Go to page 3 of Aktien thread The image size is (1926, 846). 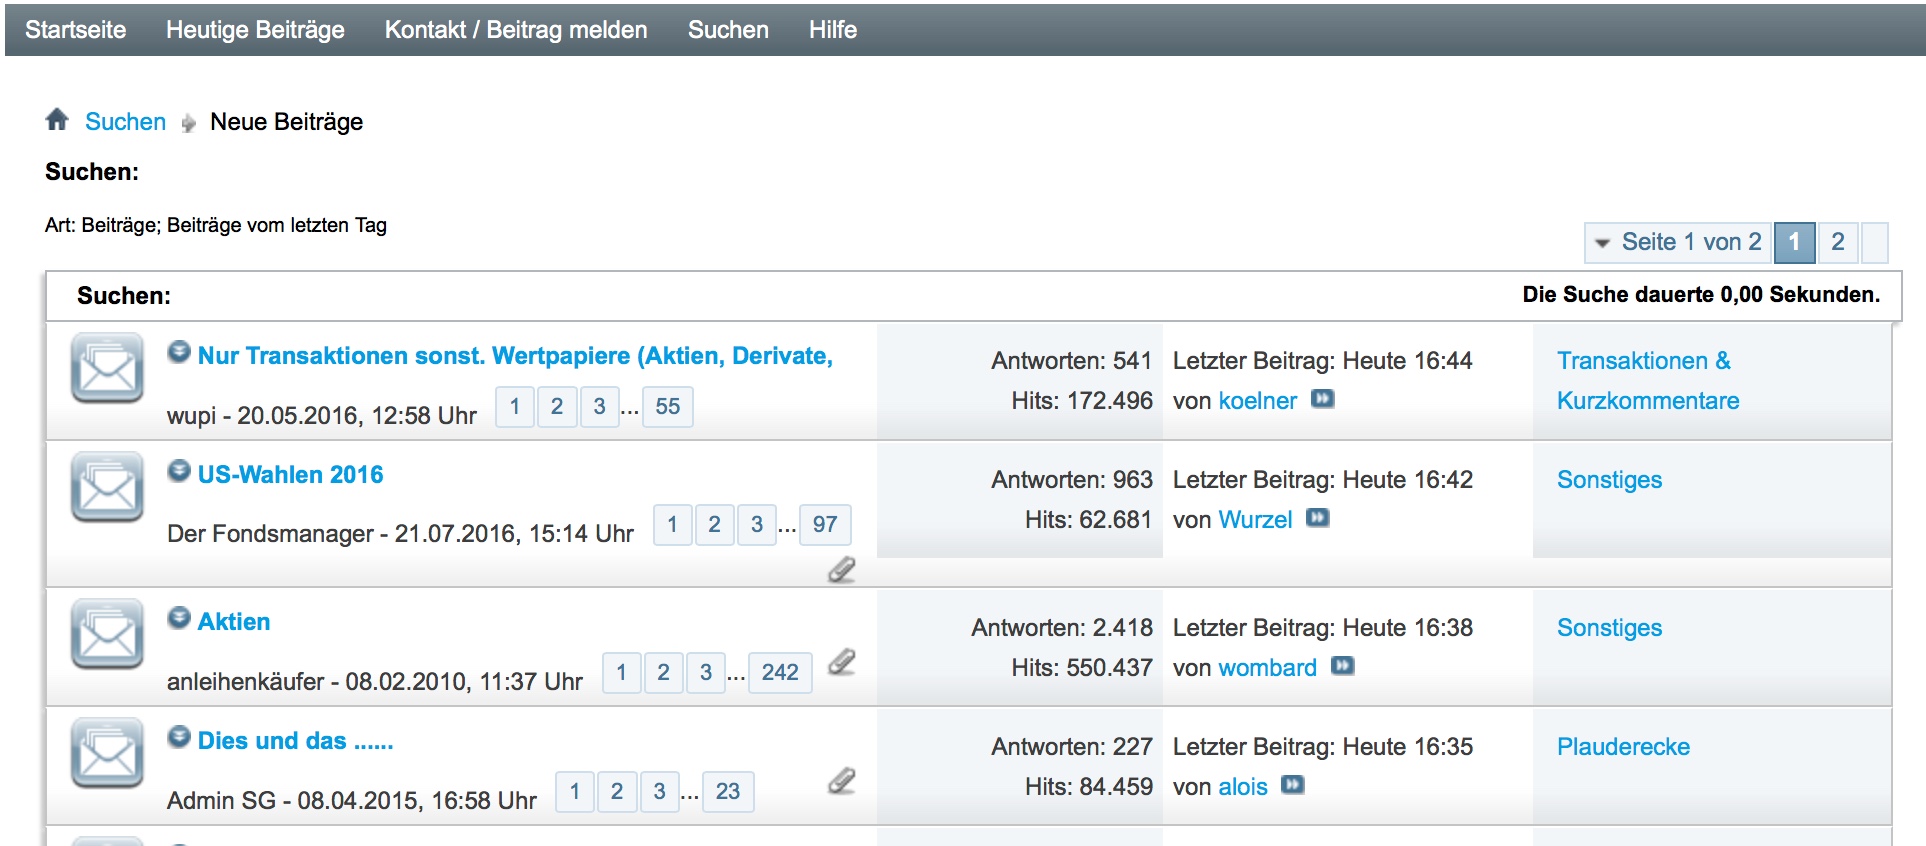(706, 672)
